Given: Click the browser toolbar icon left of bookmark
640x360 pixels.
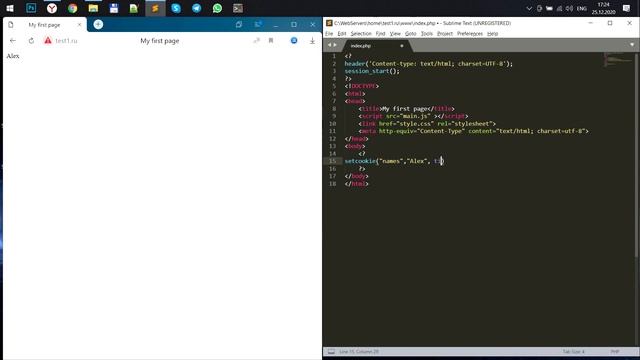Looking at the screenshot, I should pos(256,40).
